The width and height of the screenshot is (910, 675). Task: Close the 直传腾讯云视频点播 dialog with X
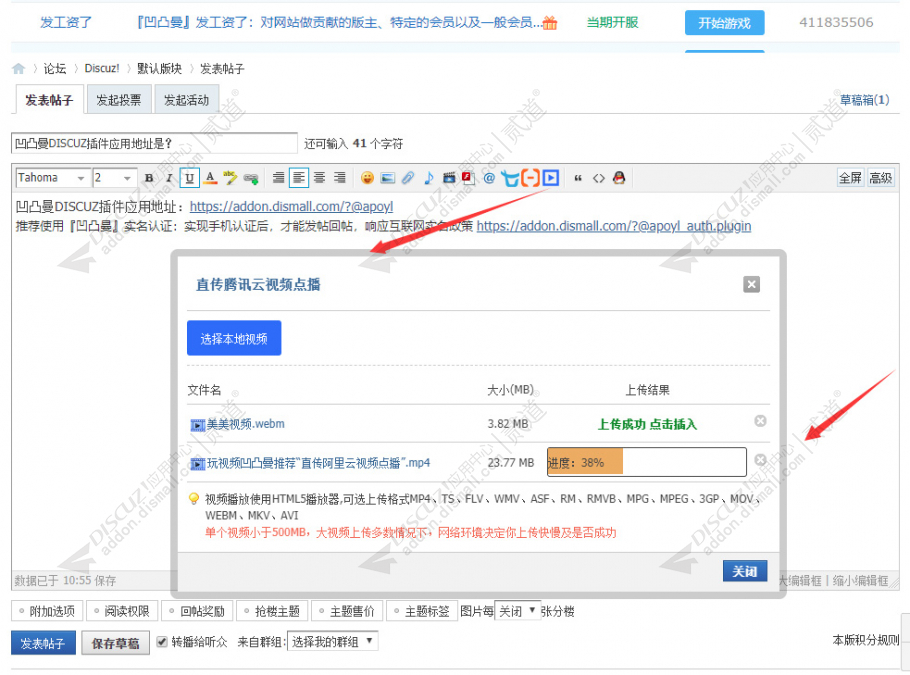coord(752,284)
